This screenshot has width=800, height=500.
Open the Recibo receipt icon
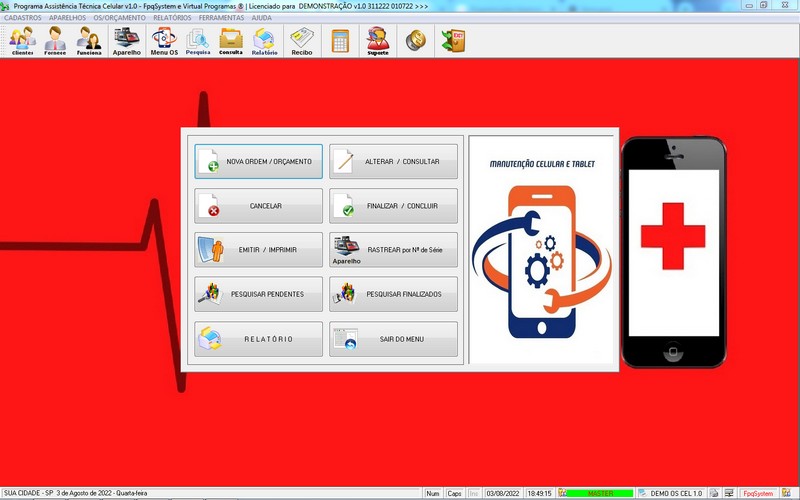(x=302, y=40)
